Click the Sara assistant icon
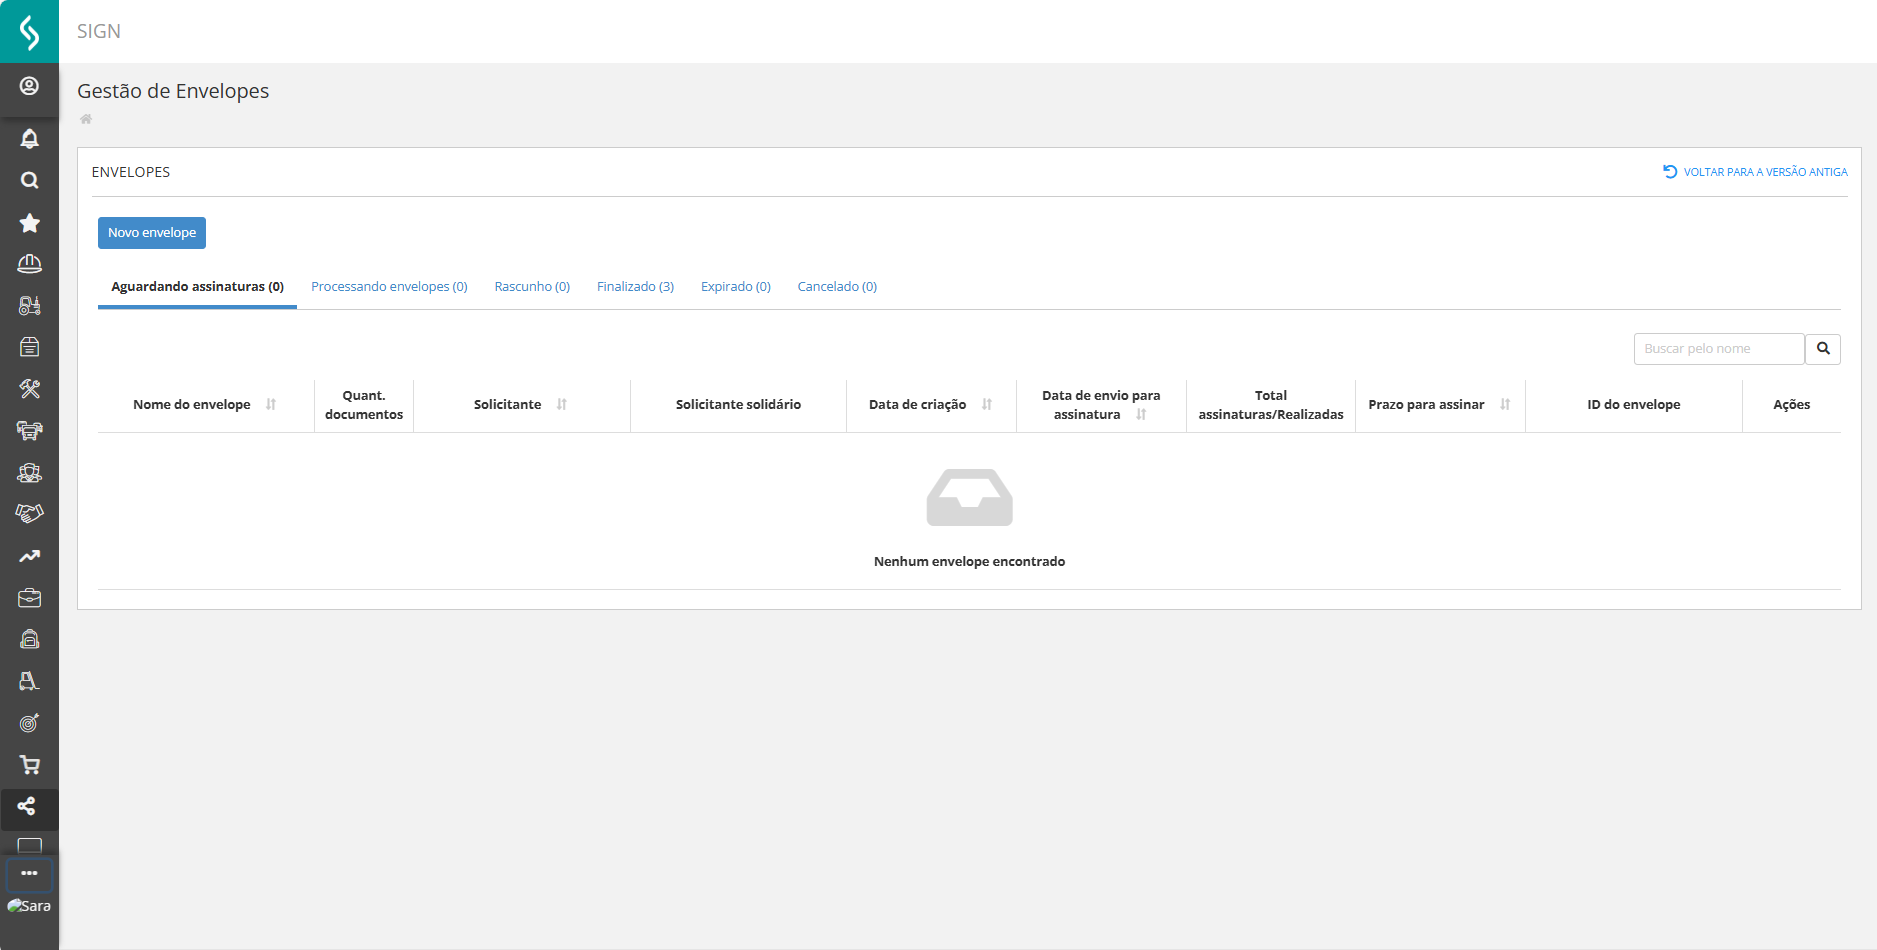 (x=29, y=906)
